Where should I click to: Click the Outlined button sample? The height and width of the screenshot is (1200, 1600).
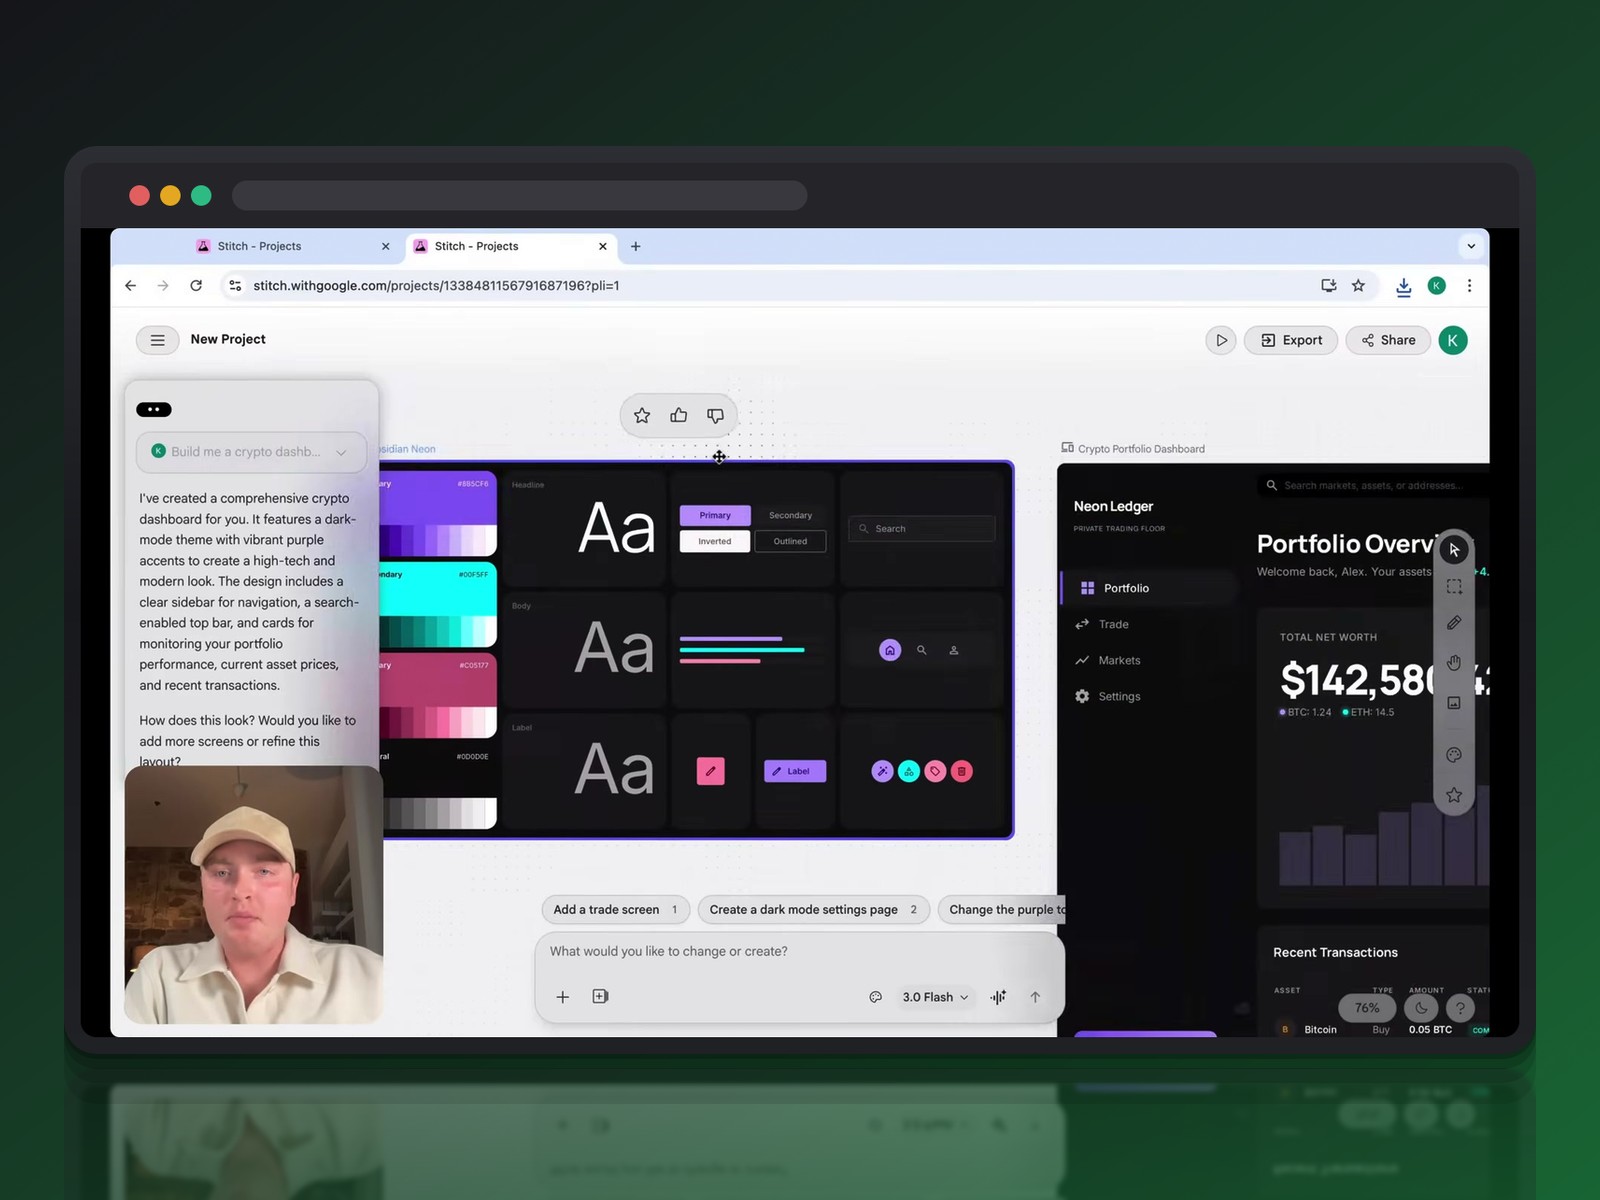coord(790,541)
